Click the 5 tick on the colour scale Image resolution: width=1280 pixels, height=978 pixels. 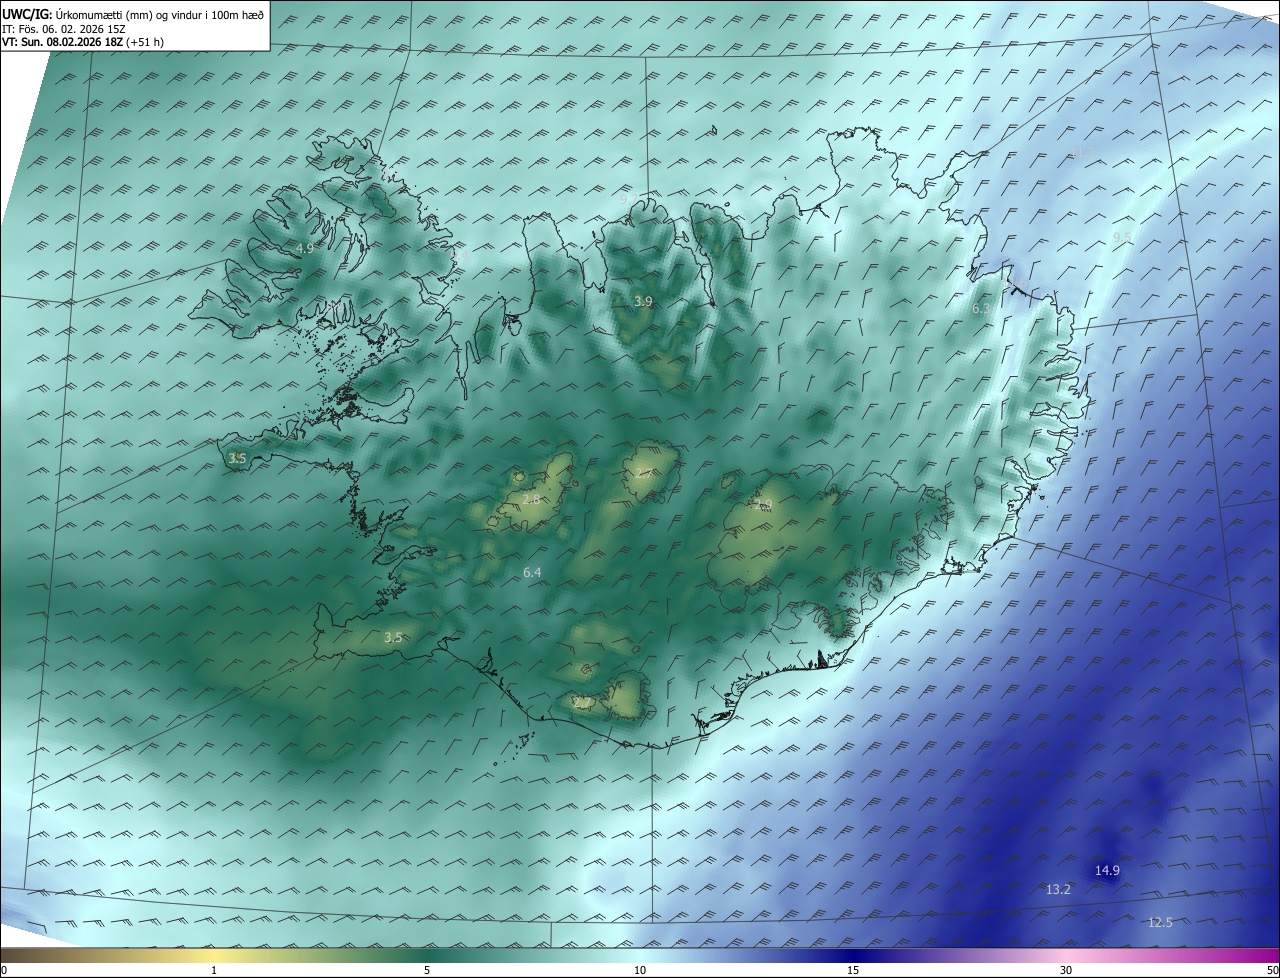[x=427, y=970]
